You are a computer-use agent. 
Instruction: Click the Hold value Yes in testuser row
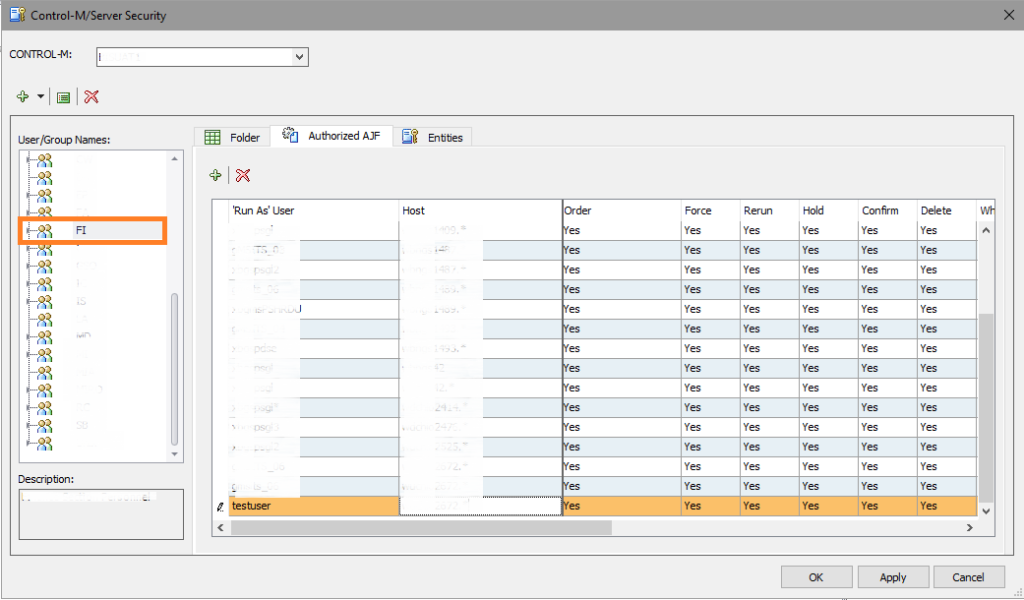(810, 506)
